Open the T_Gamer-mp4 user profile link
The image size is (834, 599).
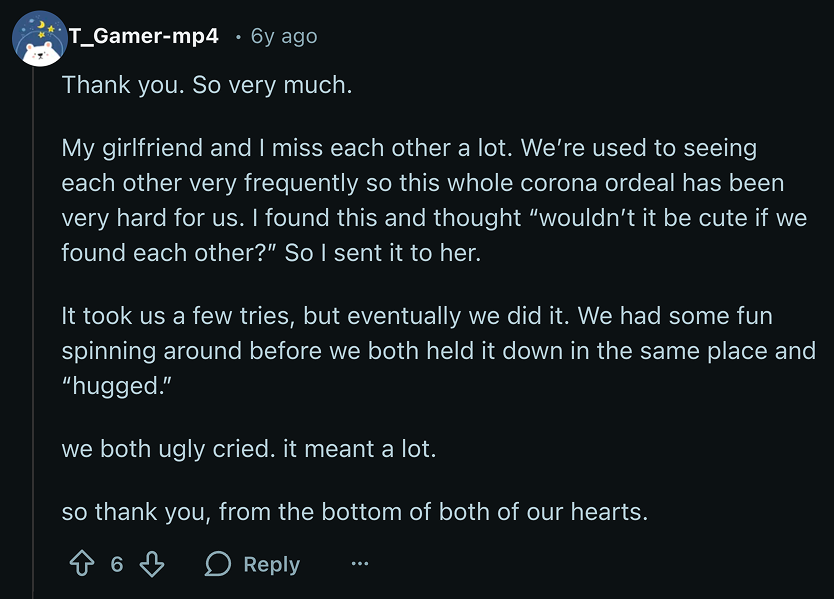(x=143, y=36)
